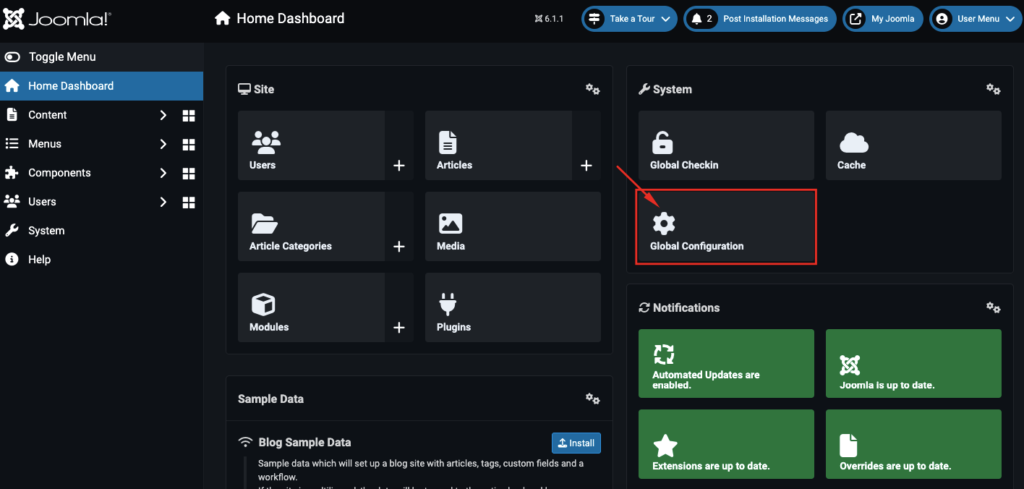Add a new article with plus
The width and height of the screenshot is (1024, 489).
(x=586, y=166)
